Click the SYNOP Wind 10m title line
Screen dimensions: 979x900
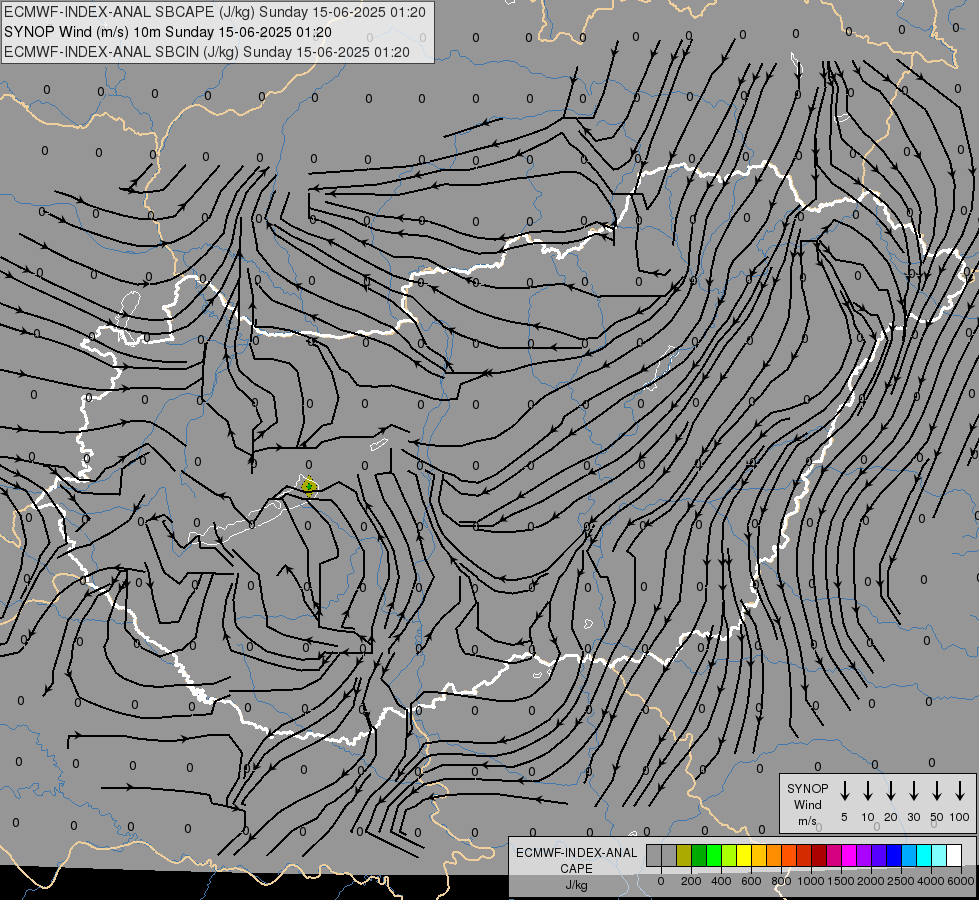tap(168, 32)
